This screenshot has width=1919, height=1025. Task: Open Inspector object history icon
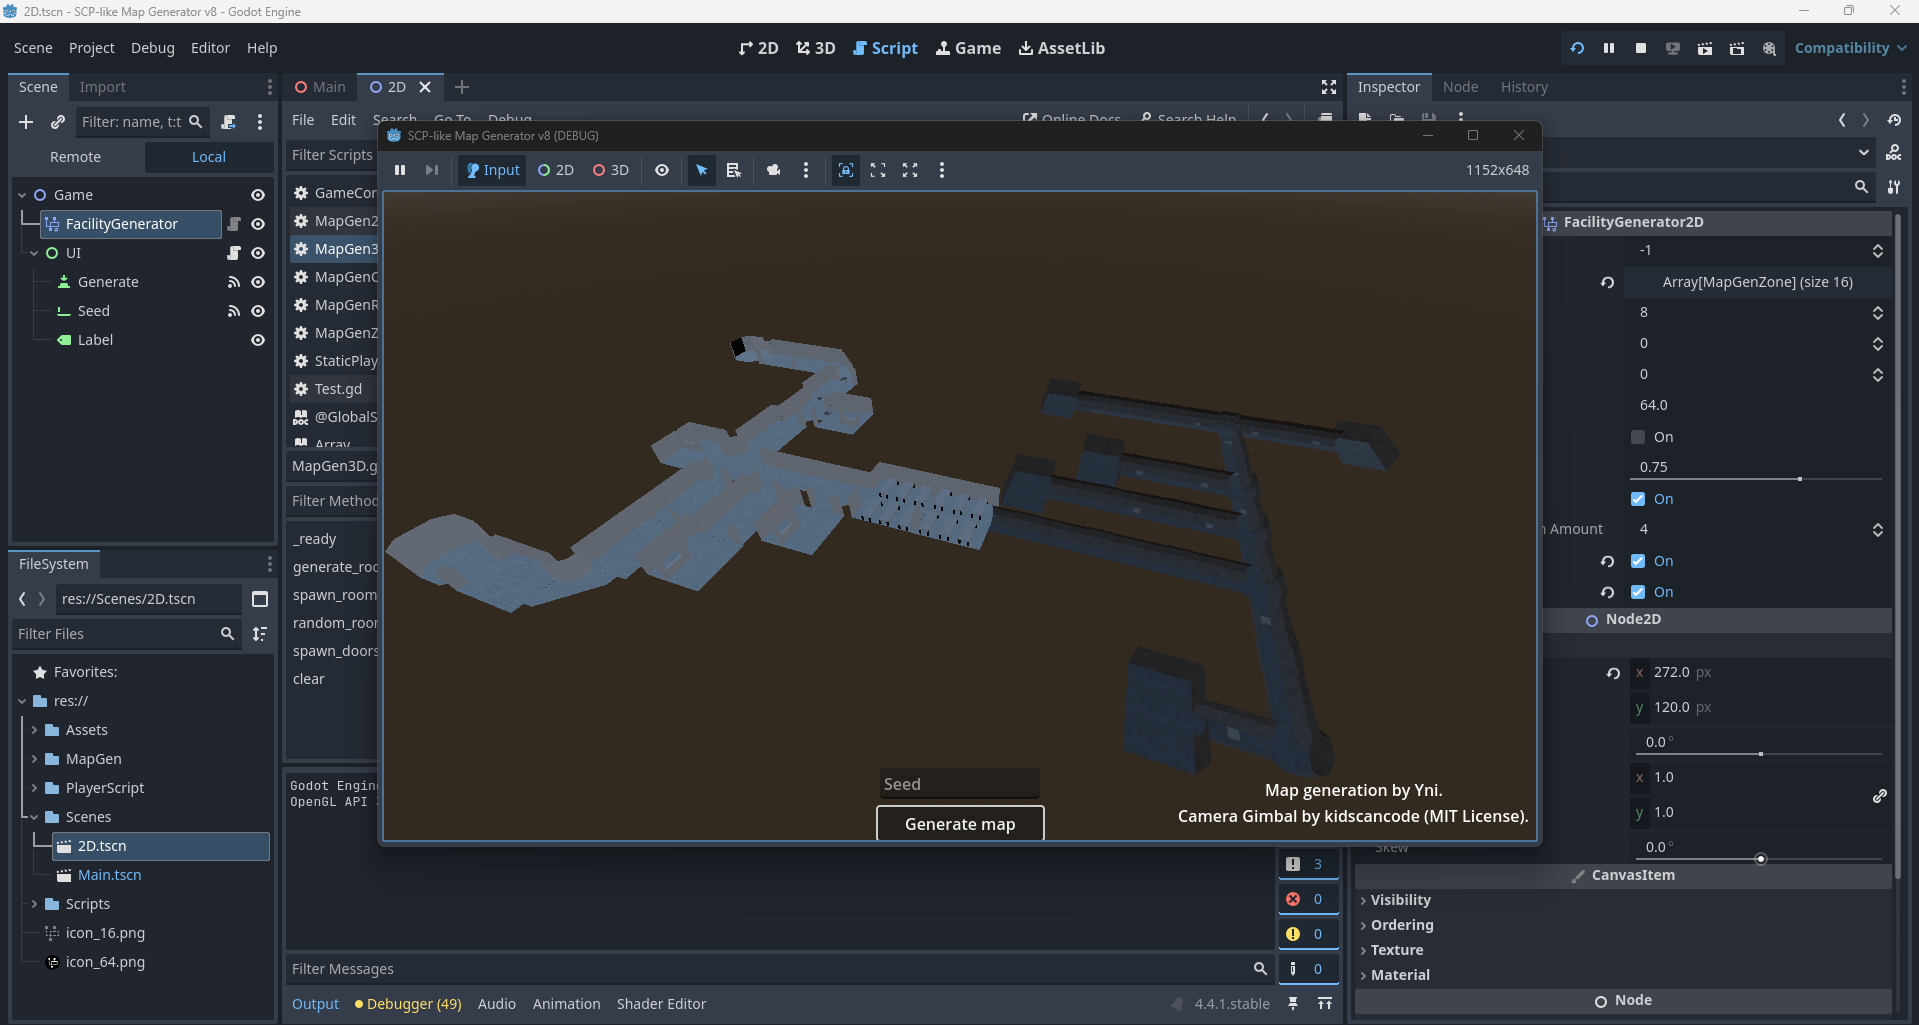[1894, 120]
